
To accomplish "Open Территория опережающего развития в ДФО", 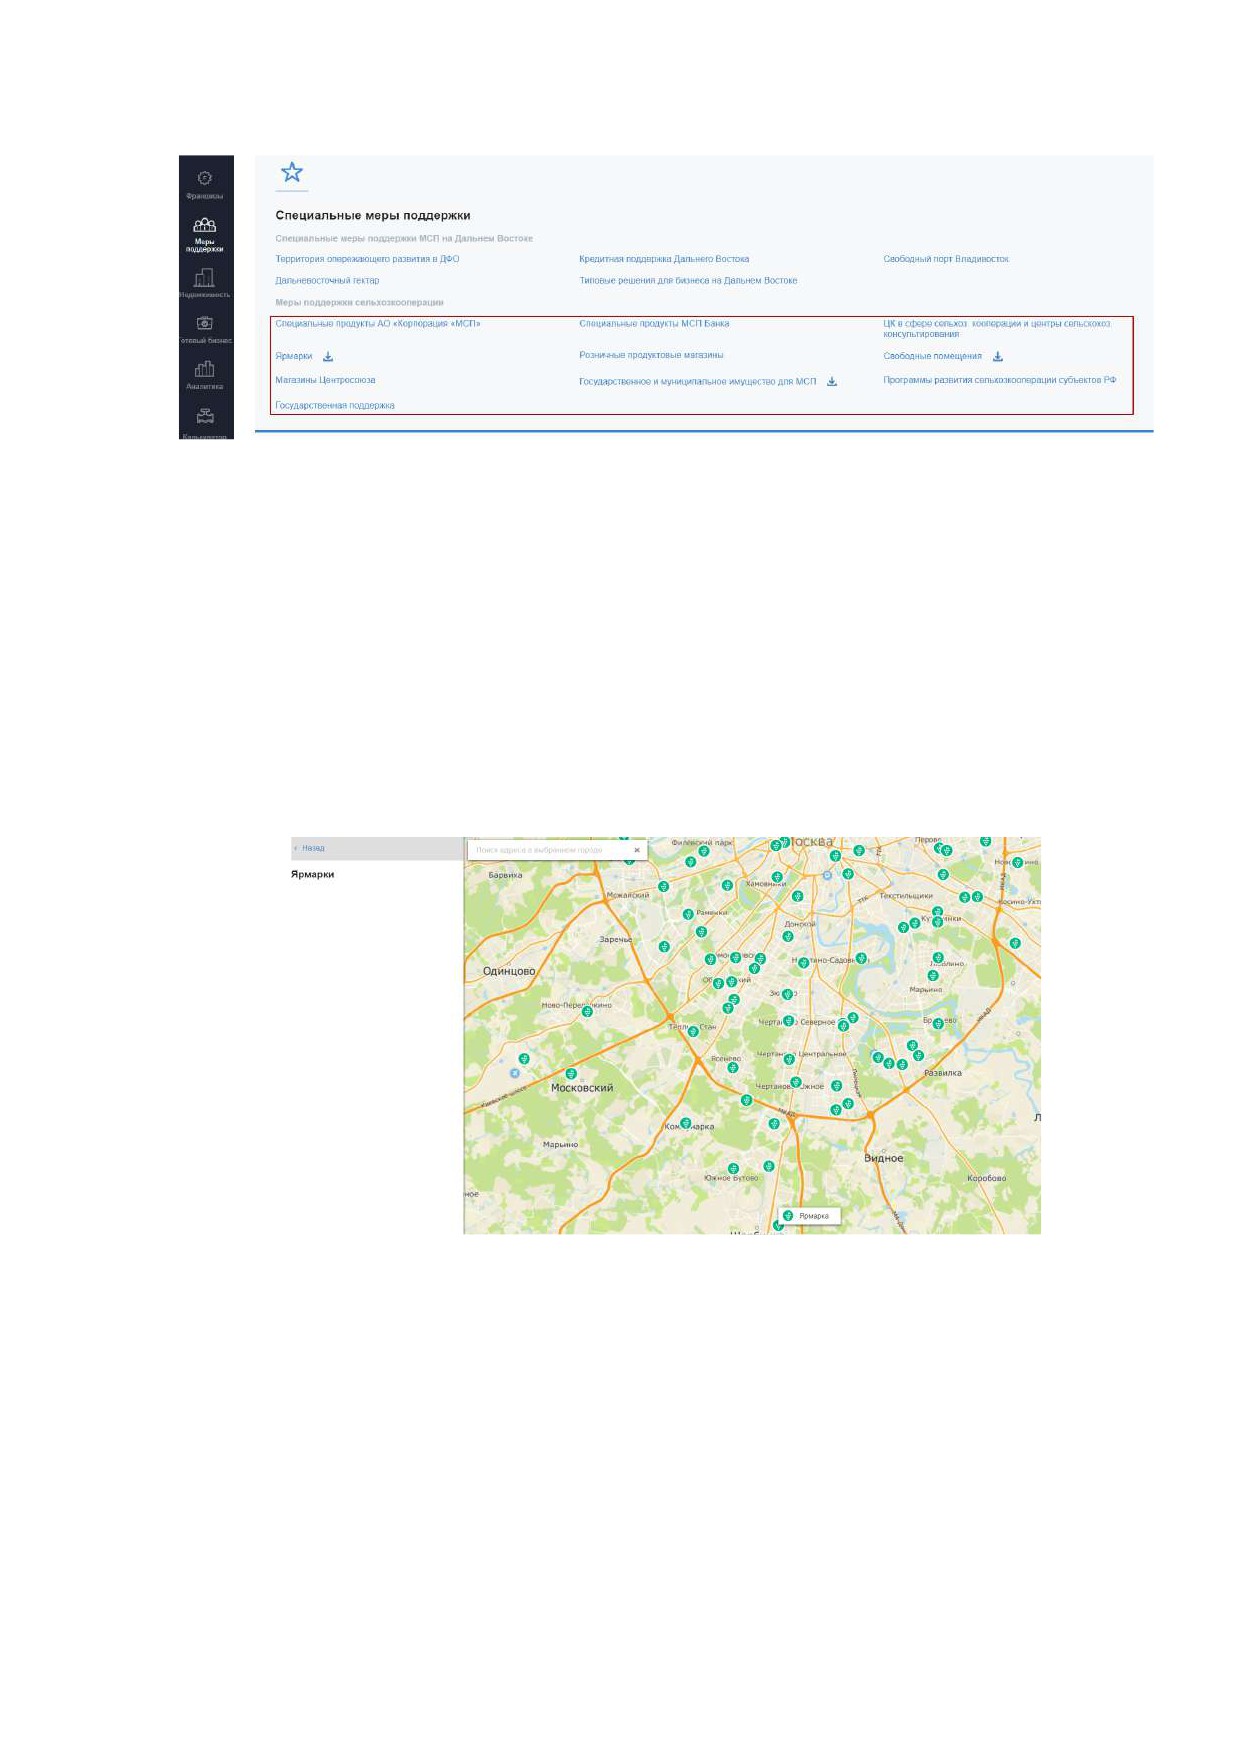I will click(367, 259).
